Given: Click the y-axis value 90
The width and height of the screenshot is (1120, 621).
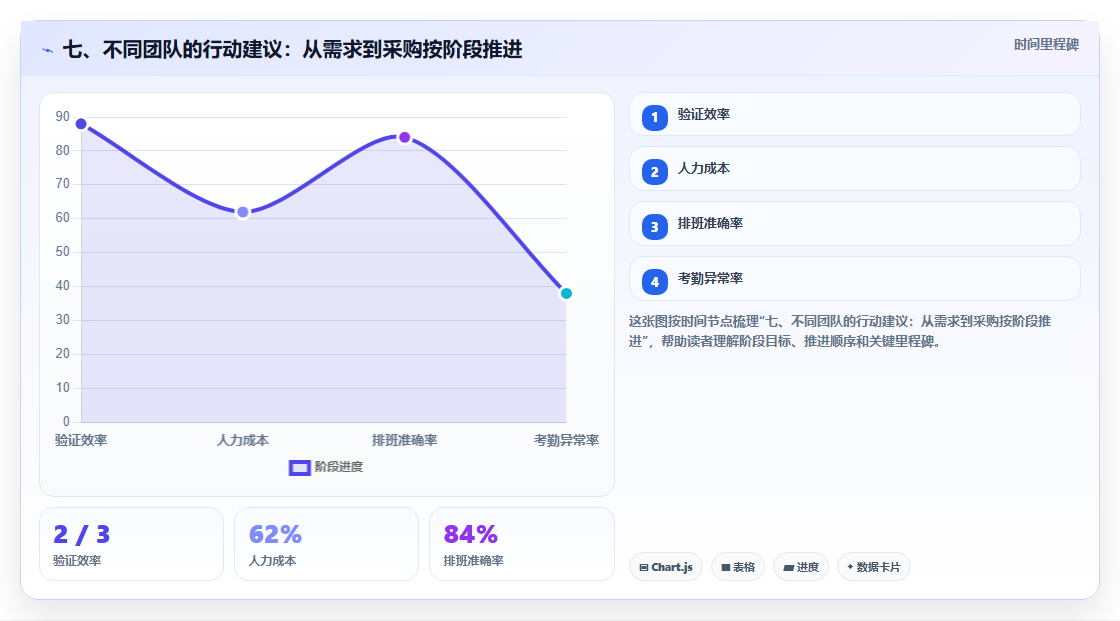Looking at the screenshot, I should coord(63,116).
